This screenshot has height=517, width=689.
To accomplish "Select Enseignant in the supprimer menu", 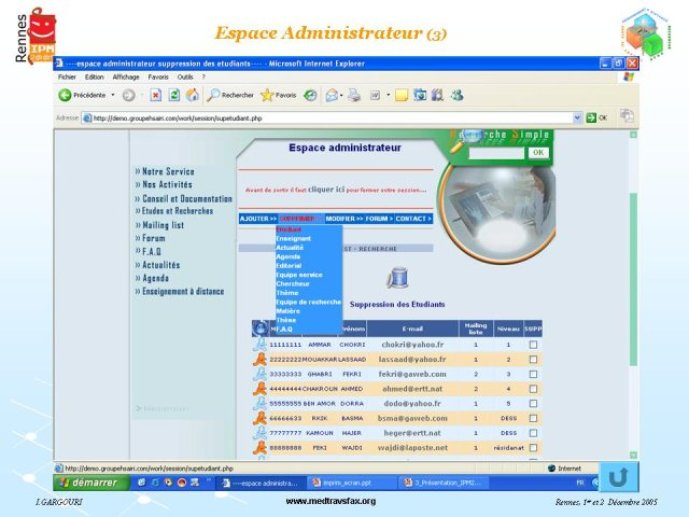I will (293, 239).
